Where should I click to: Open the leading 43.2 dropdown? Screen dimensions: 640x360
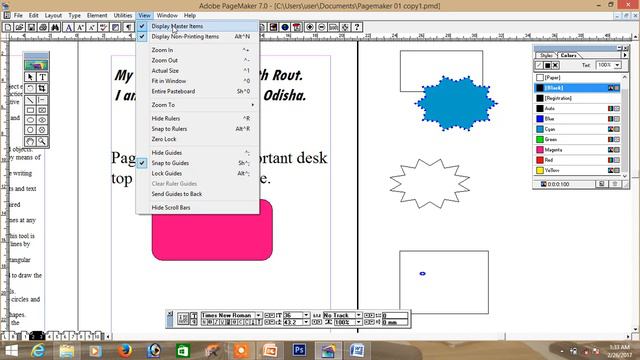(306, 322)
